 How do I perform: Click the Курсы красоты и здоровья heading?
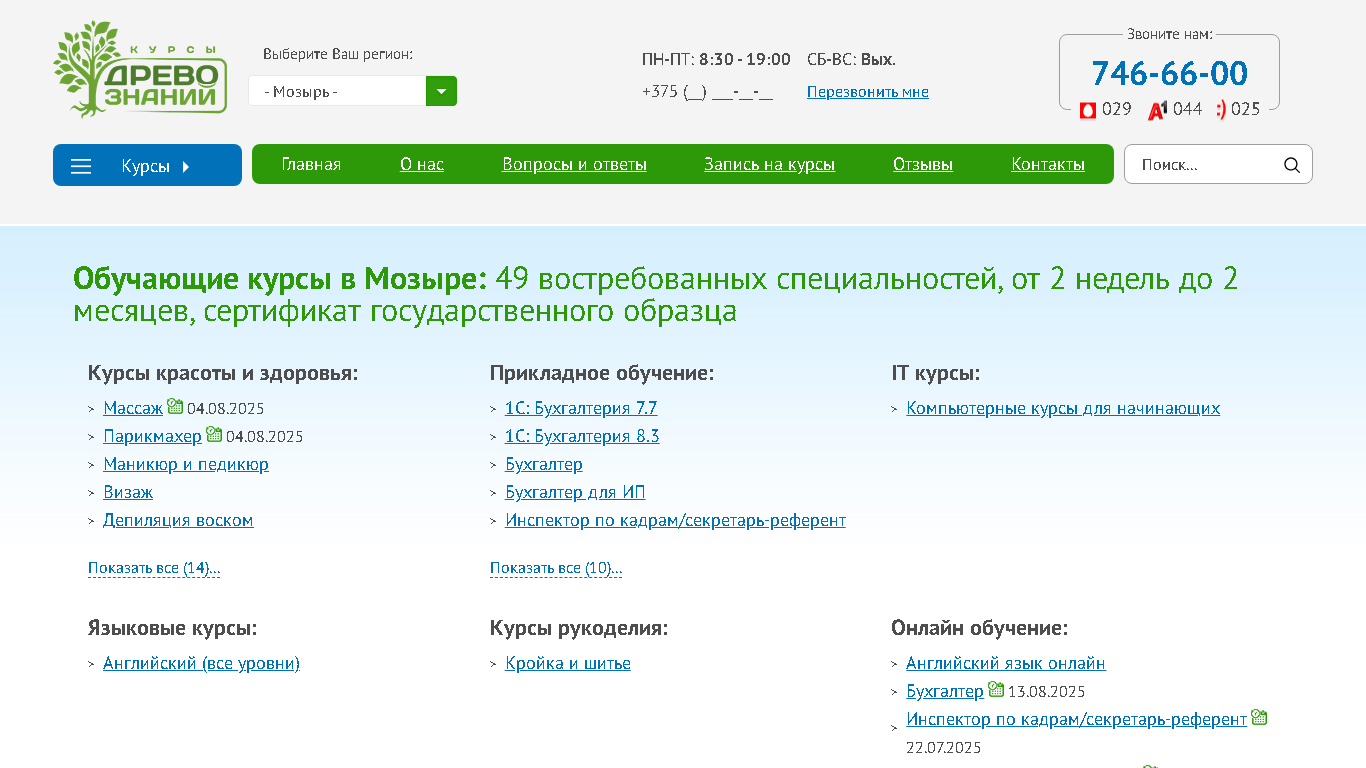[223, 373]
